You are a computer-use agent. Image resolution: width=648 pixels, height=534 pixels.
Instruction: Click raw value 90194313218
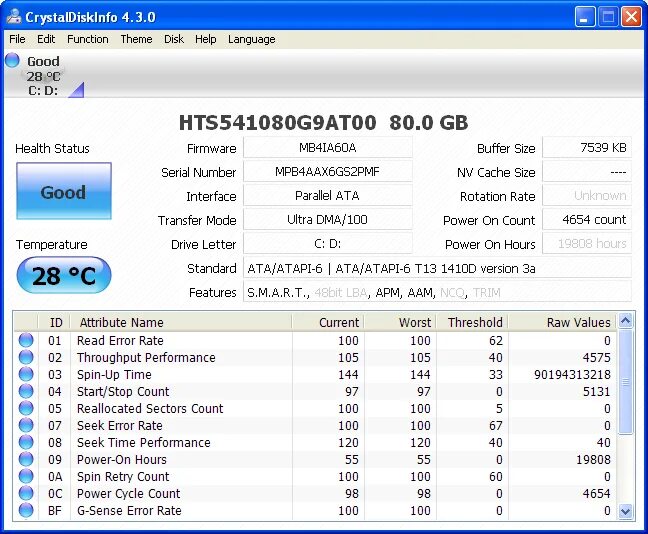tap(572, 374)
